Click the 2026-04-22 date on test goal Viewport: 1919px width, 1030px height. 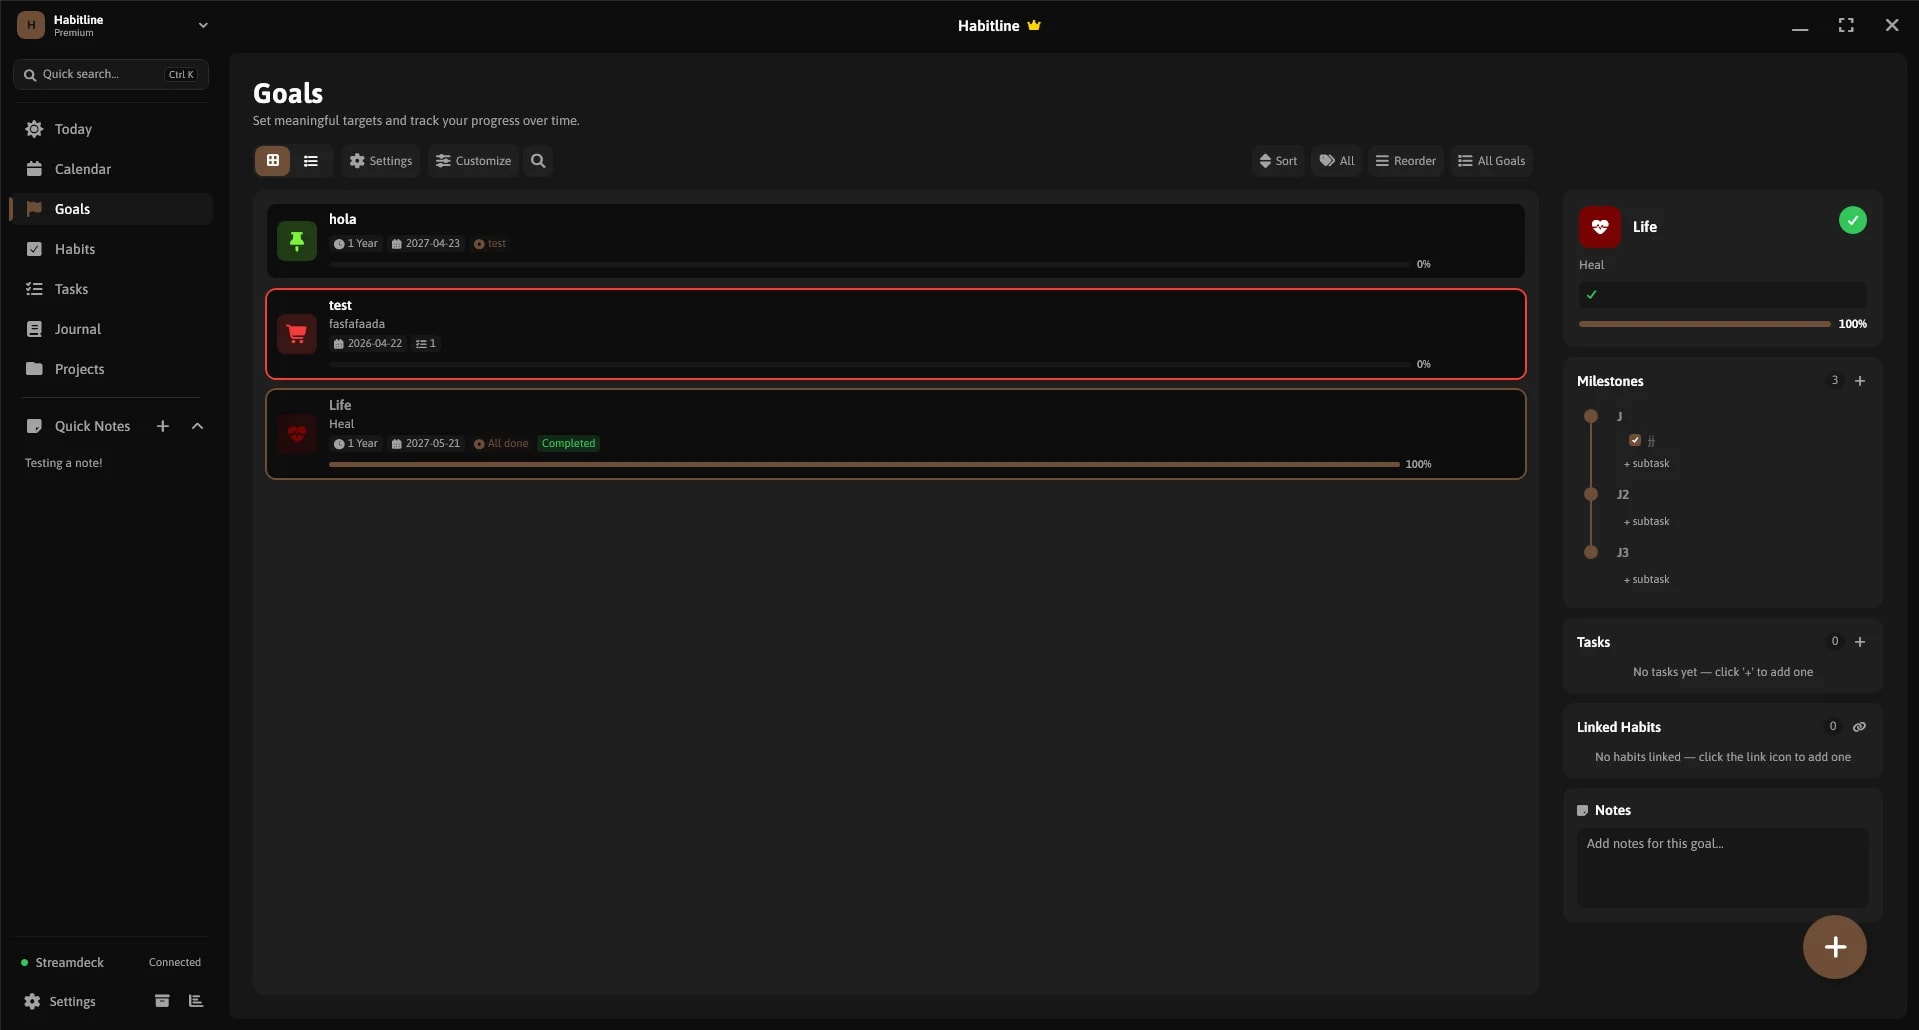pos(368,344)
